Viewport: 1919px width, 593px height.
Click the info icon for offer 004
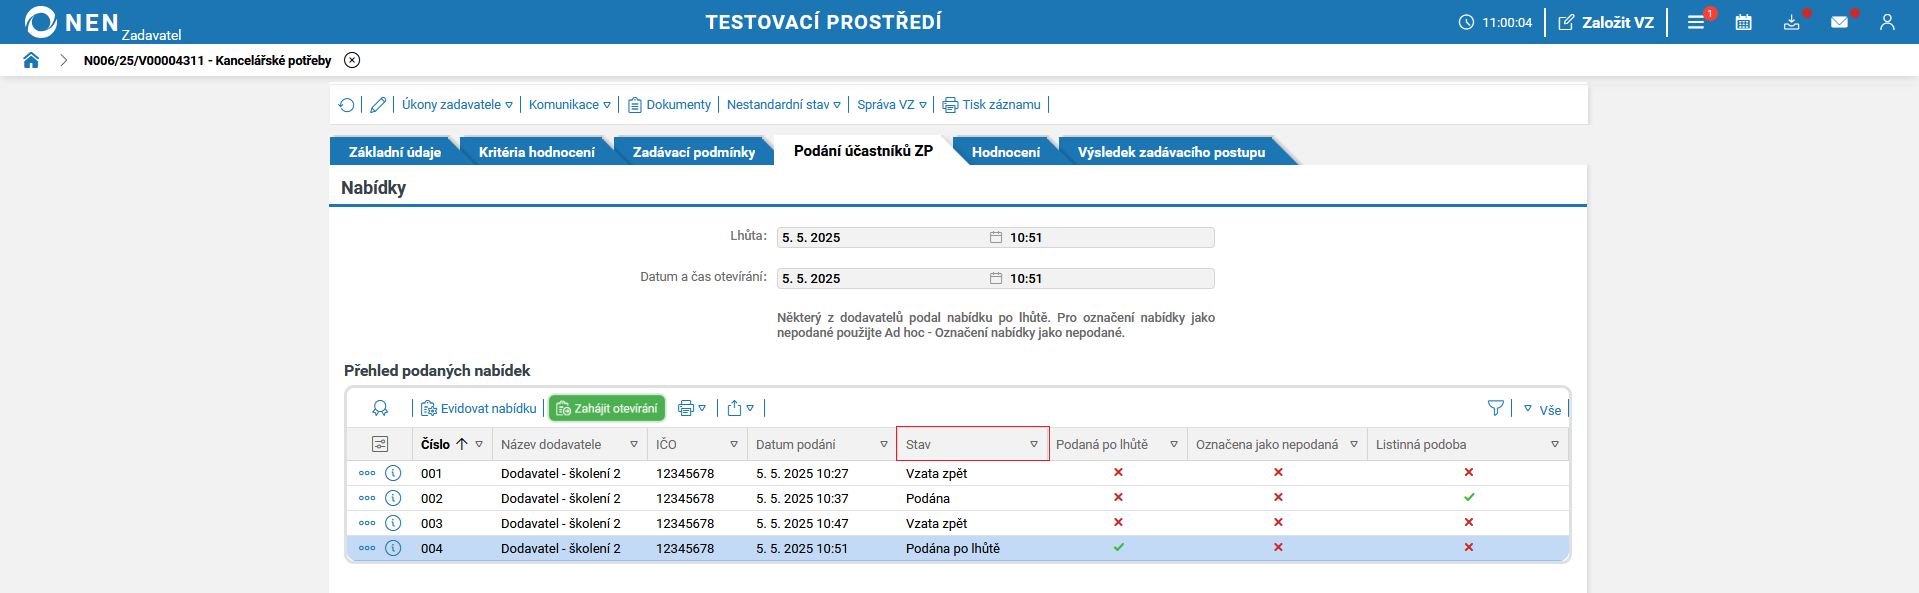(x=393, y=548)
